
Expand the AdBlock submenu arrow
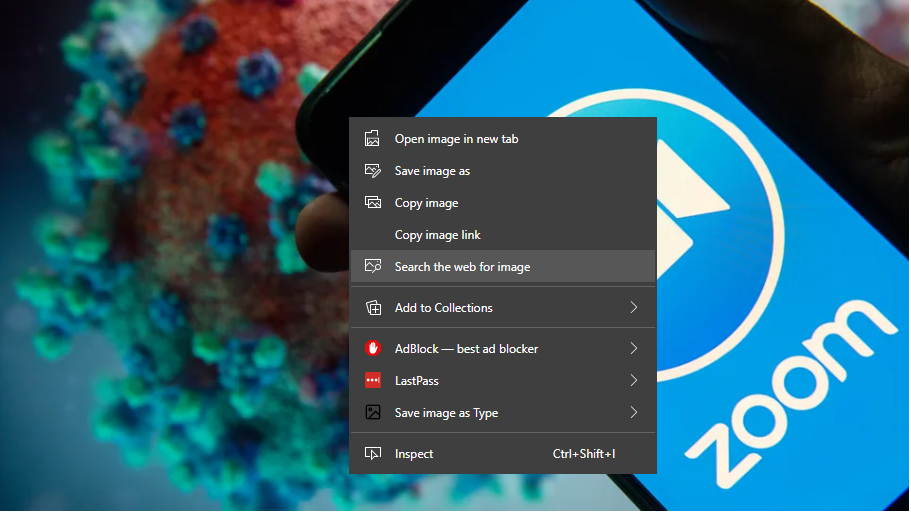(634, 348)
